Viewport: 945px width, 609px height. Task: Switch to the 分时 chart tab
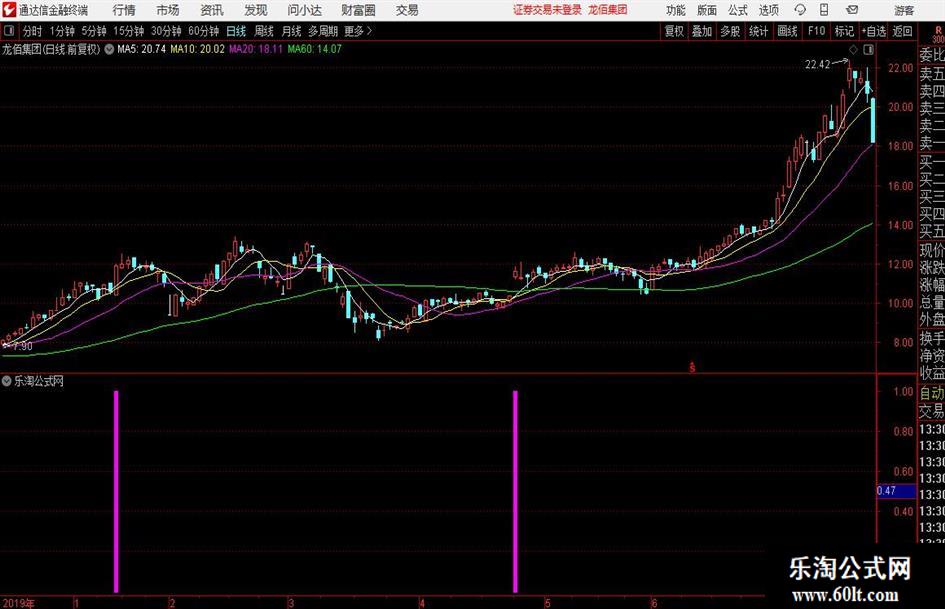[x=32, y=31]
